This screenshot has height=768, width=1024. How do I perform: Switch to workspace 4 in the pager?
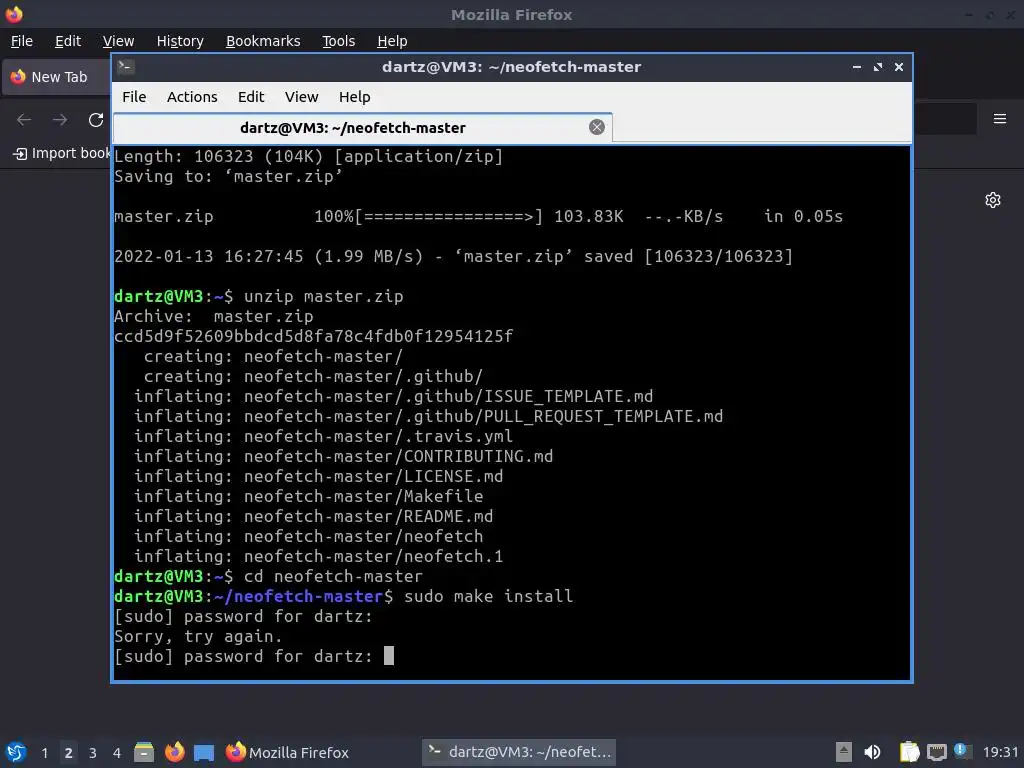117,753
